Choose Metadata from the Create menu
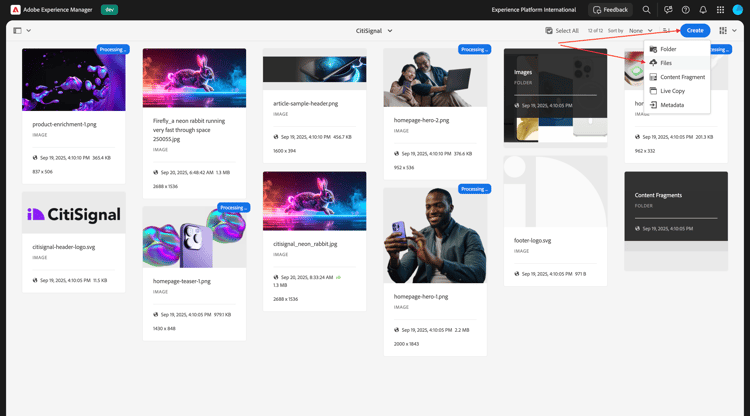The width and height of the screenshot is (750, 416). 677,105
